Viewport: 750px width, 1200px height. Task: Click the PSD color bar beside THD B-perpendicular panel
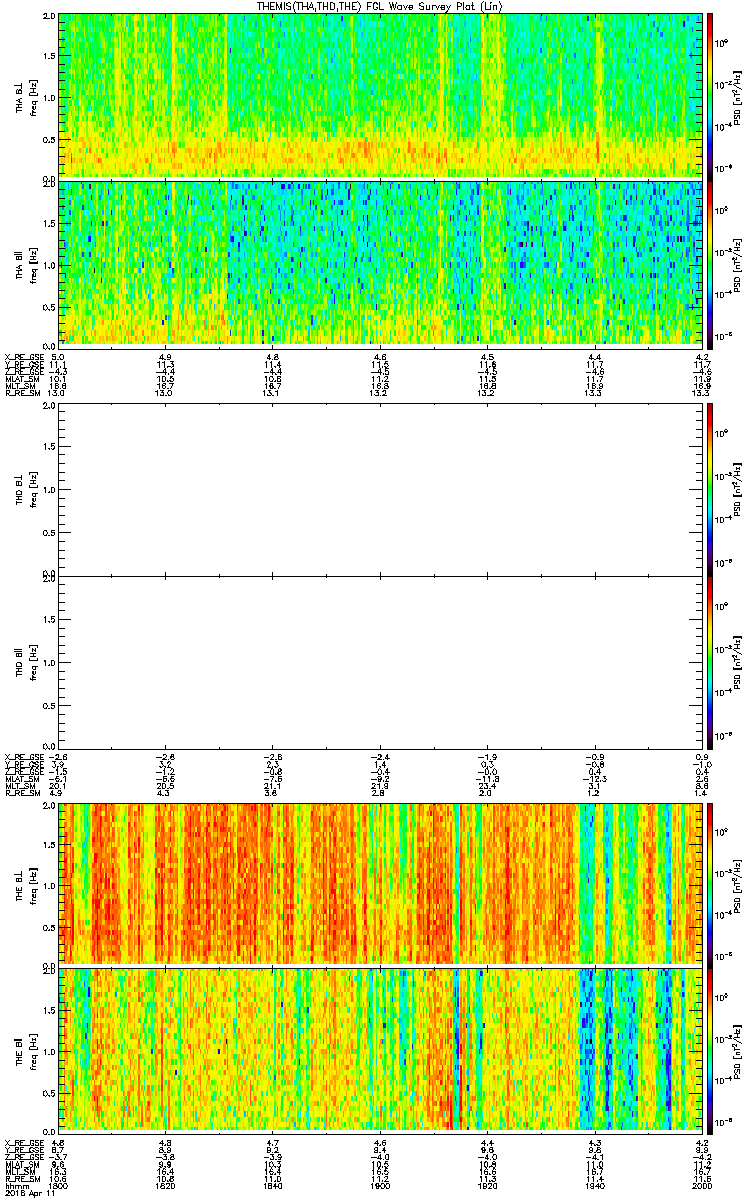[711, 489]
